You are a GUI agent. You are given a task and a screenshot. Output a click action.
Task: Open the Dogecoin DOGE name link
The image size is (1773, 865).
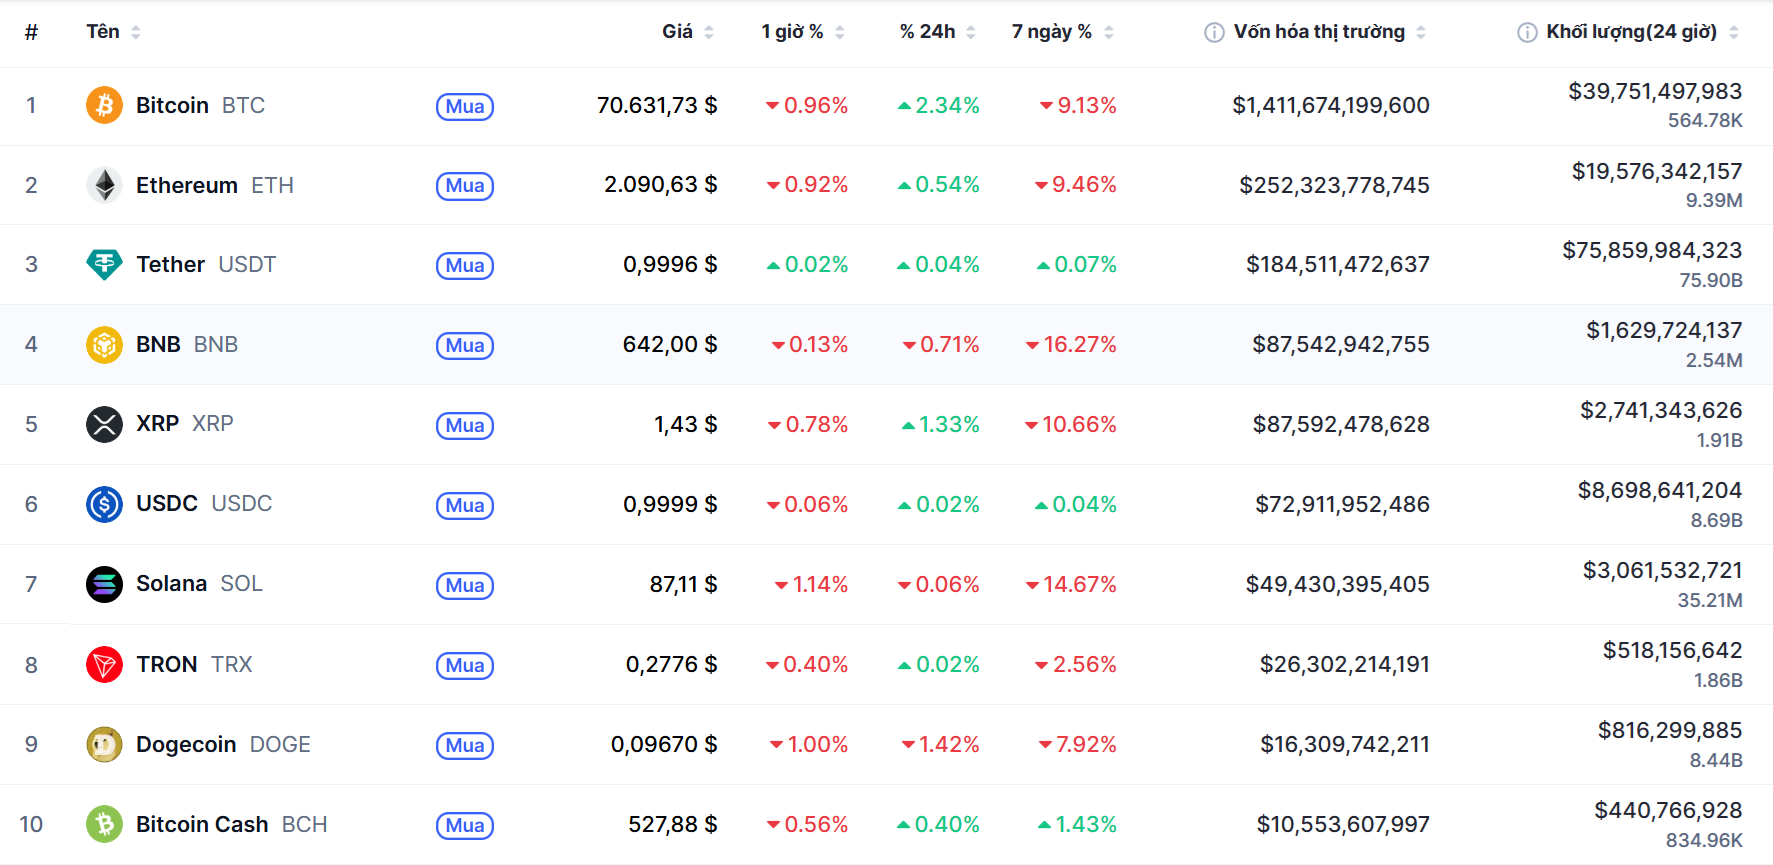pos(223,744)
